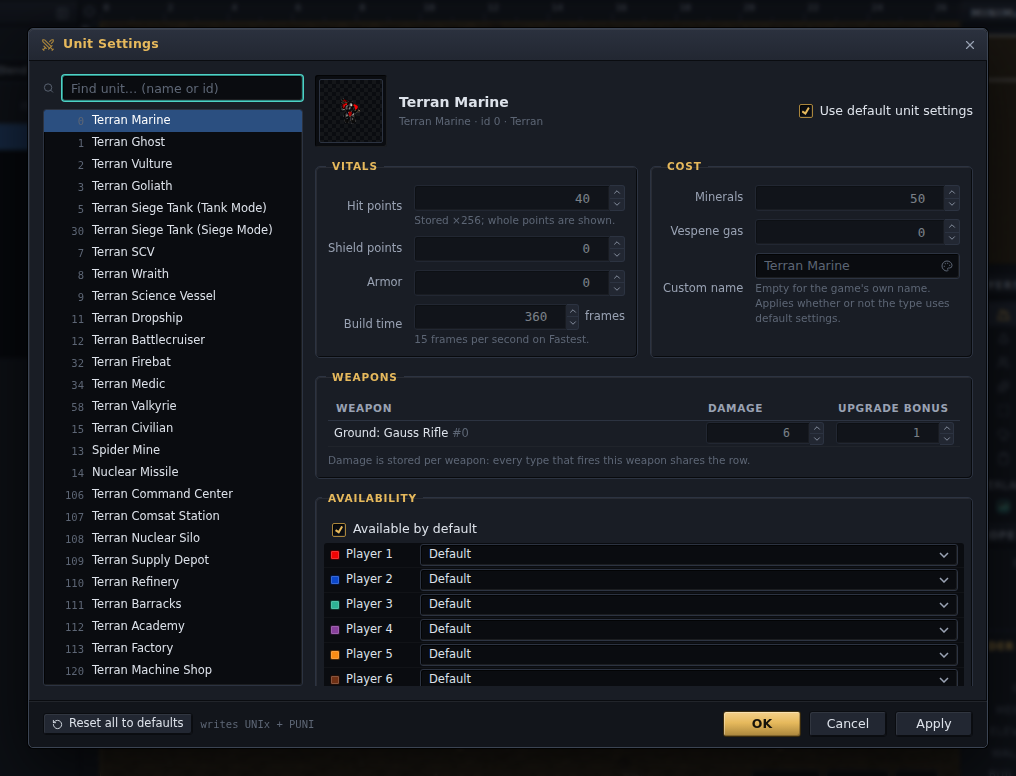The width and height of the screenshot is (1016, 776).
Task: Increase Hit points with up stepper arrow
Action: (x=617, y=192)
